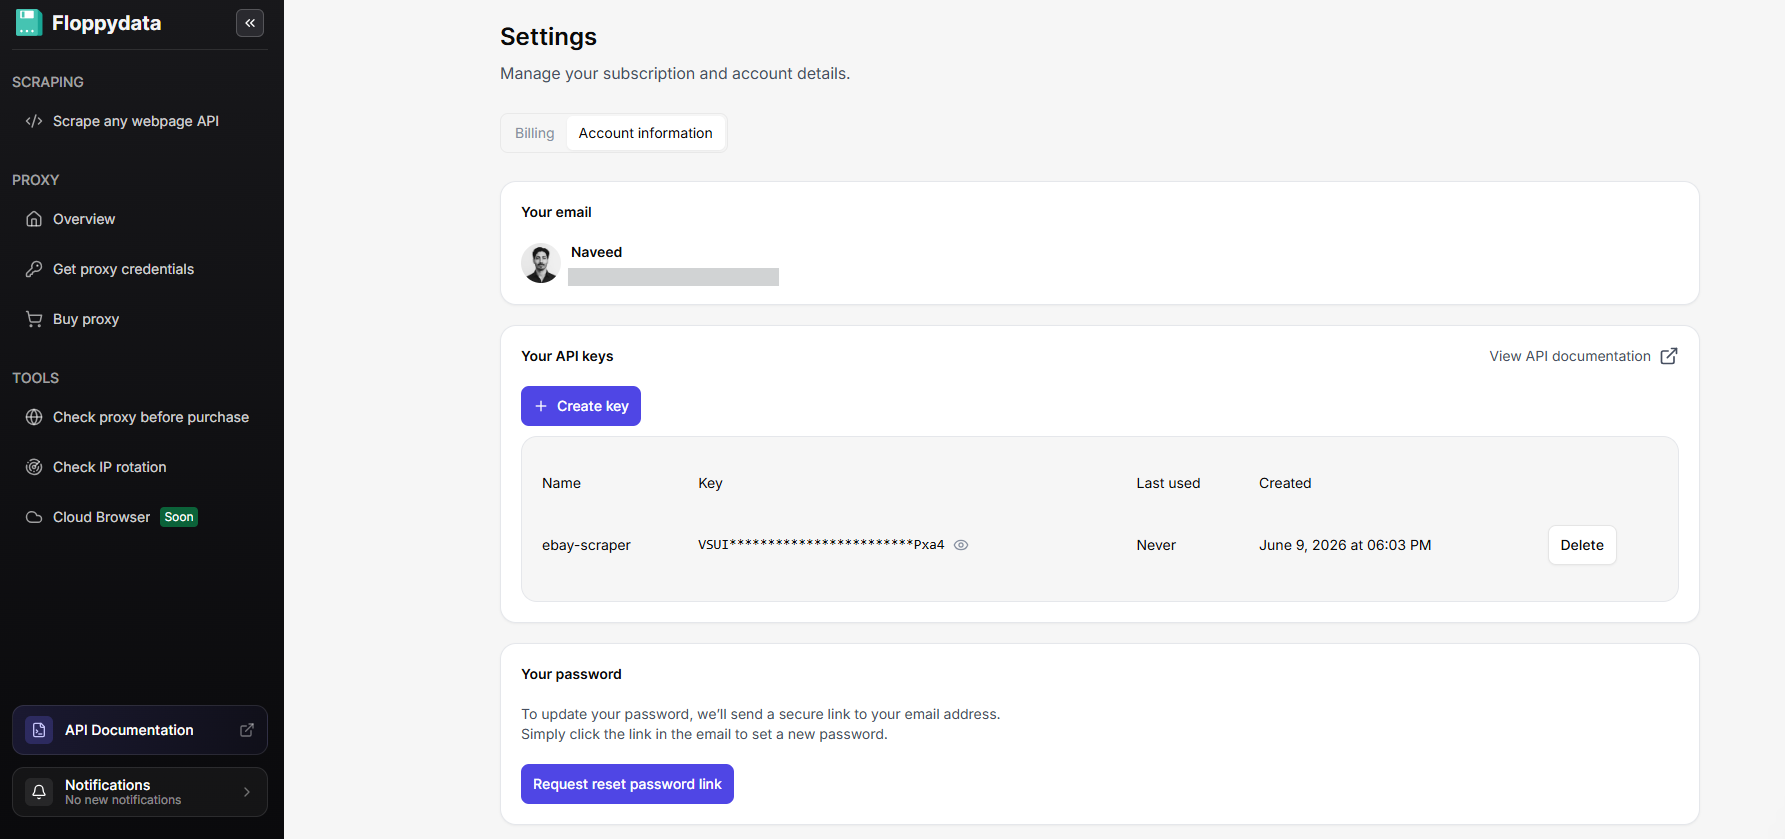Click the masked API key ending in Pxa4
The height and width of the screenshot is (839, 1785).
[821, 545]
